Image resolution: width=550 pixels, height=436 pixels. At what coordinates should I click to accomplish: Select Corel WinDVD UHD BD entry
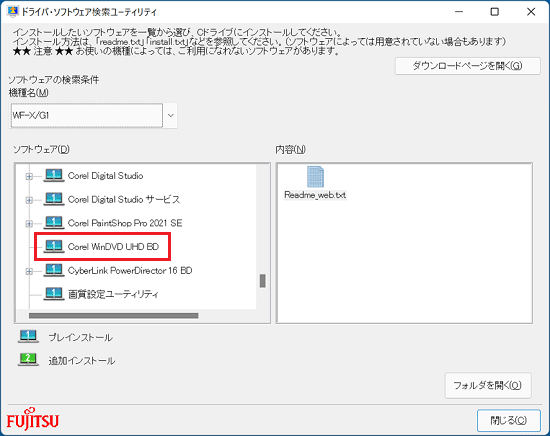click(x=113, y=247)
